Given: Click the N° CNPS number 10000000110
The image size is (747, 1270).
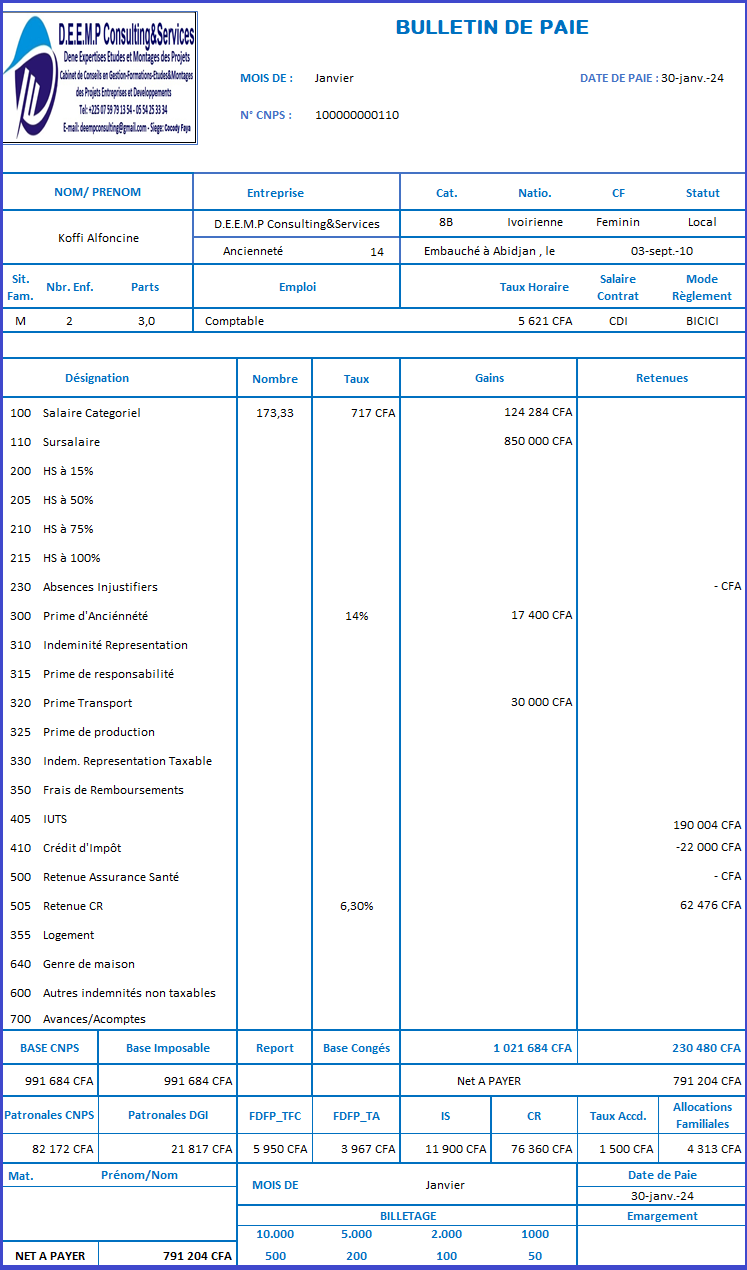Looking at the screenshot, I should click(x=357, y=115).
